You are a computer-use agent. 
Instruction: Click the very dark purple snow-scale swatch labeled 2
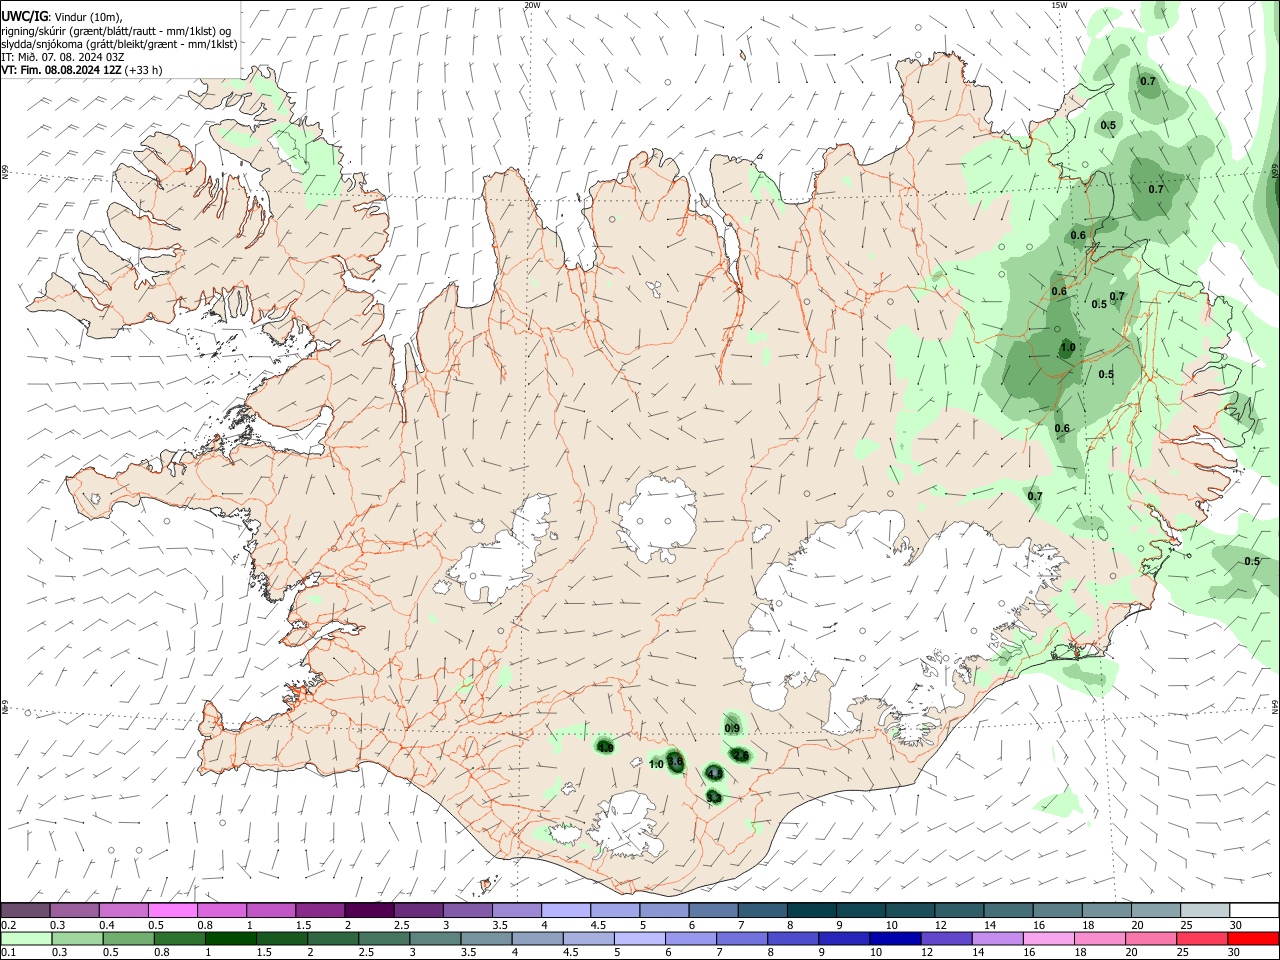coord(369,910)
